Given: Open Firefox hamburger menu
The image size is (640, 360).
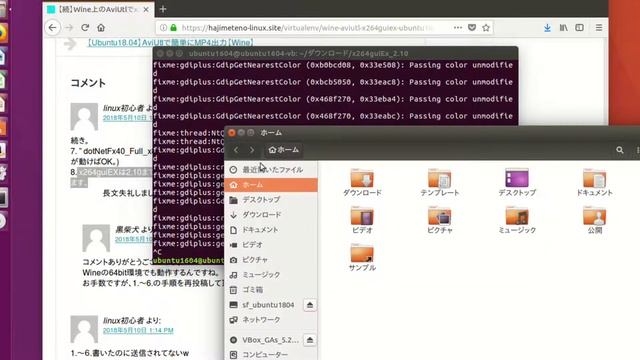Looking at the screenshot, I should pos(599,28).
